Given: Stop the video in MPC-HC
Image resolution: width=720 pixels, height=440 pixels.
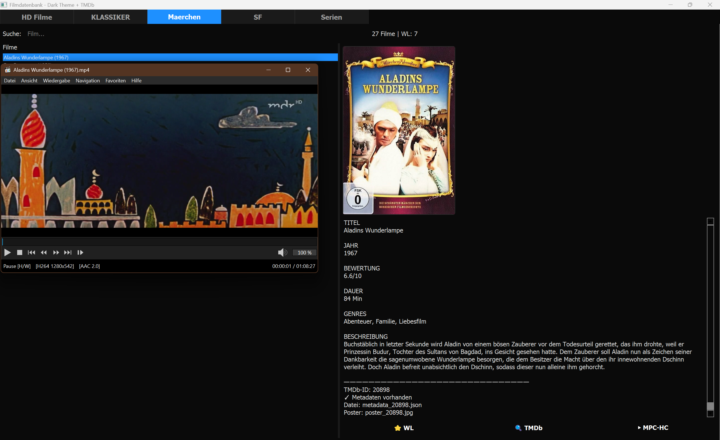Looking at the screenshot, I should click(x=19, y=252).
